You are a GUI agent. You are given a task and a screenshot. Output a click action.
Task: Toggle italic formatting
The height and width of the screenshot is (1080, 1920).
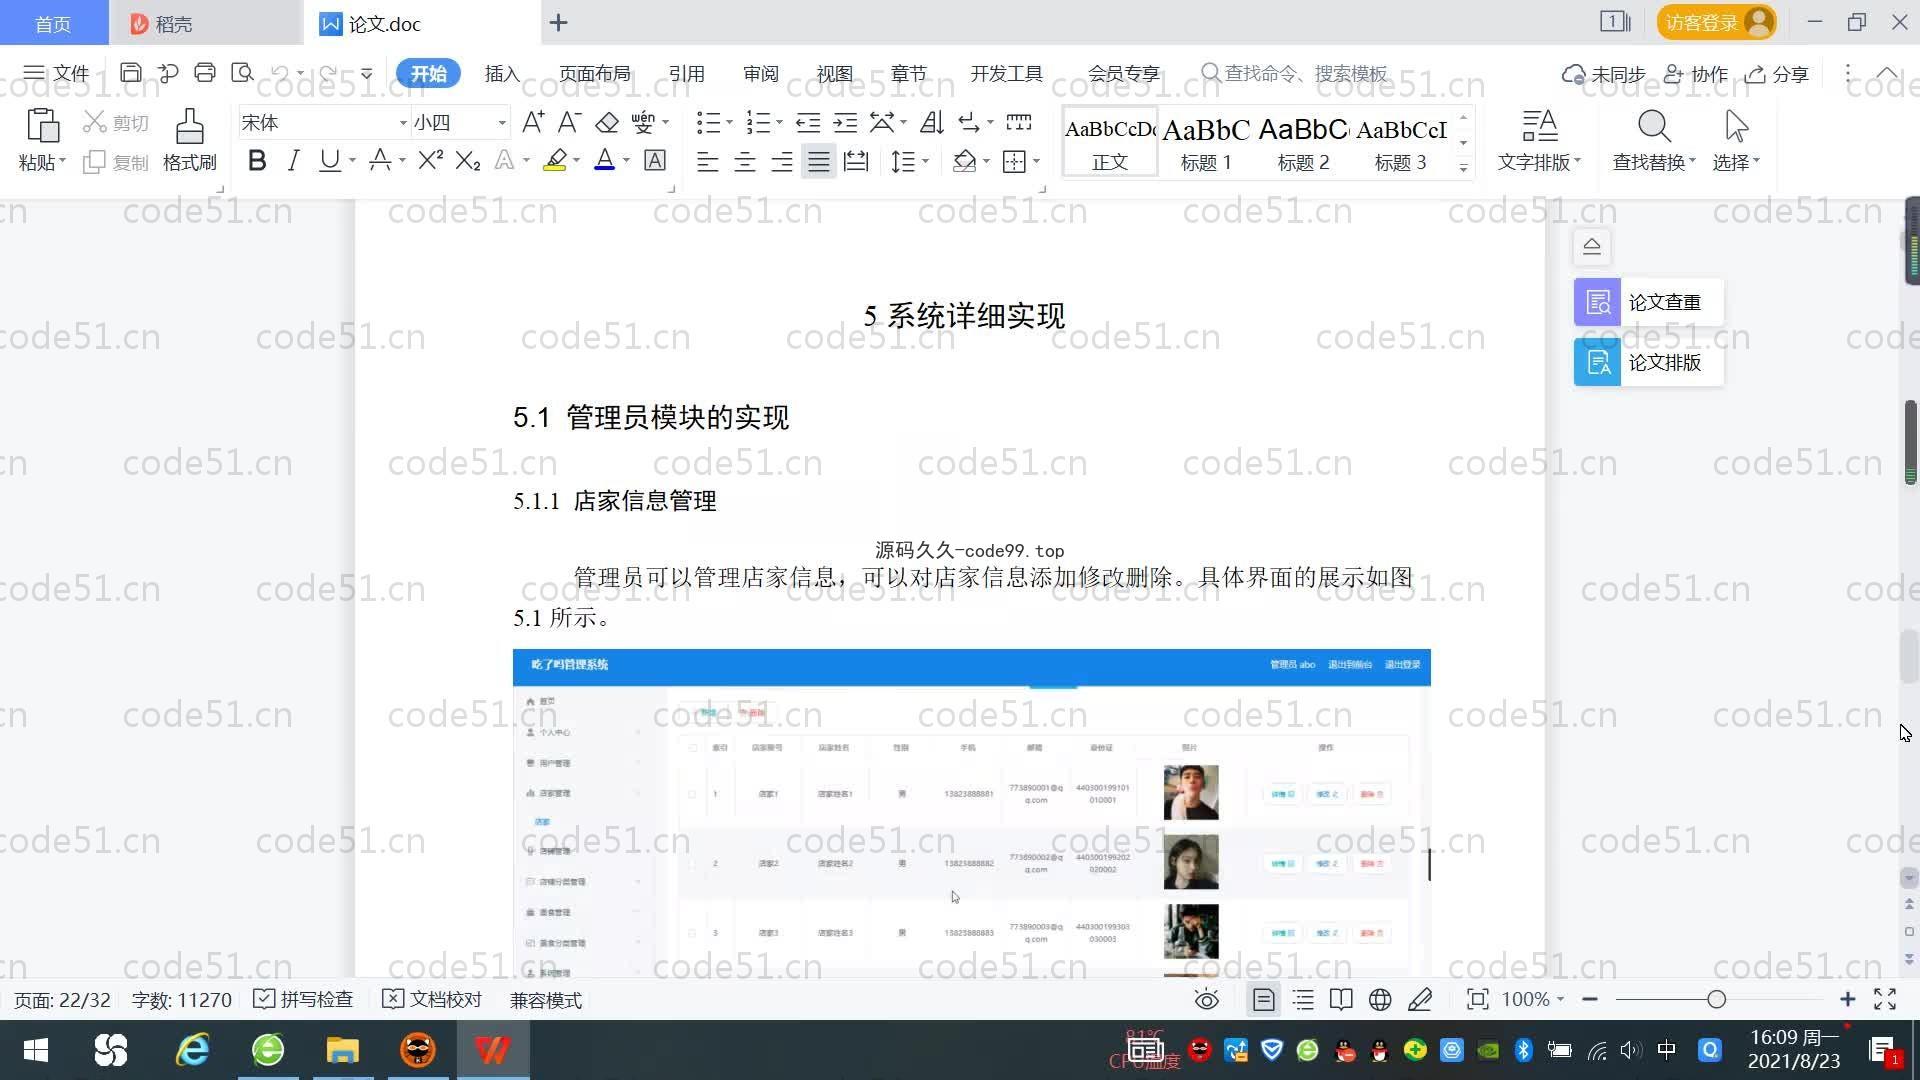[293, 161]
